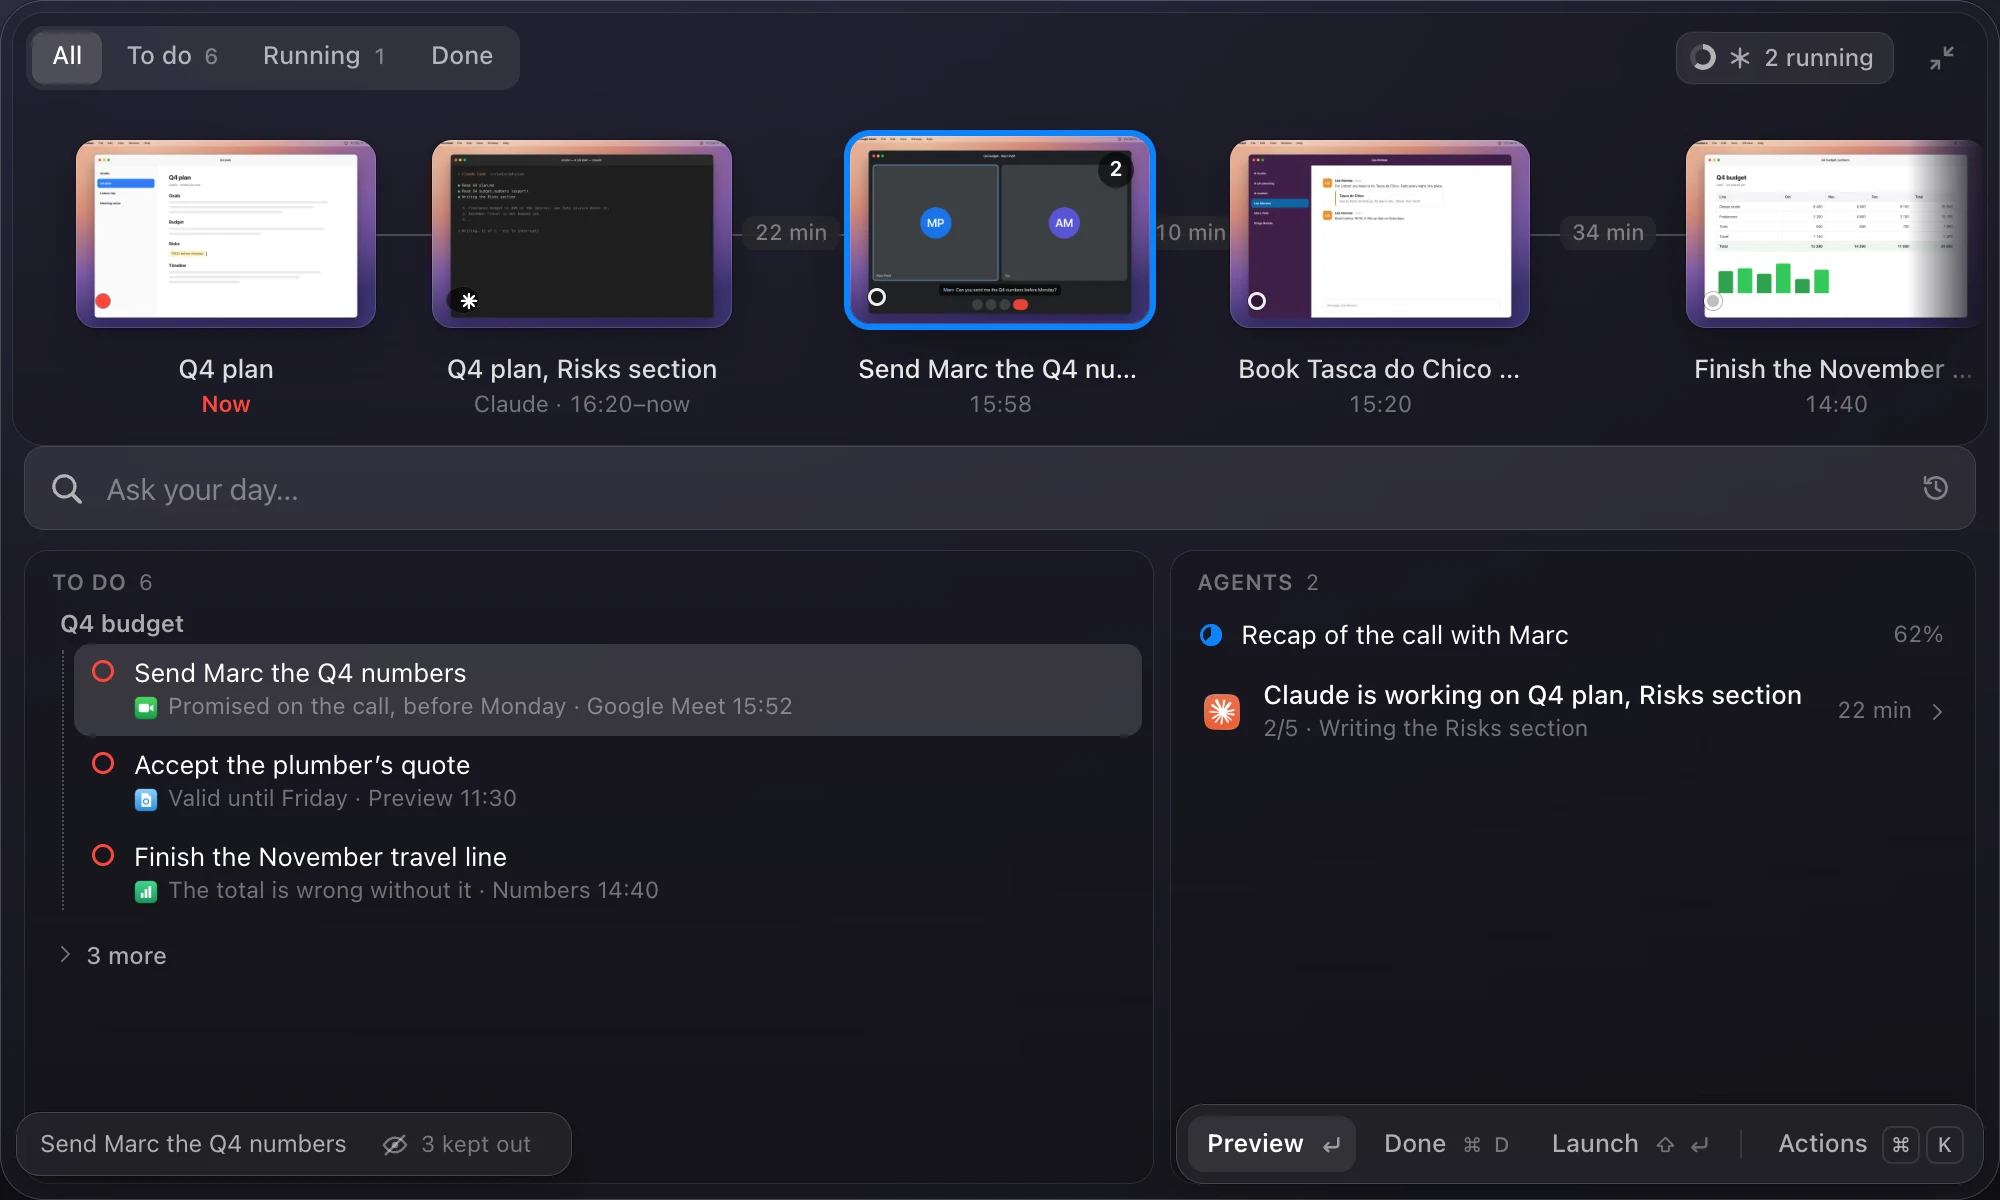Click the Numbers app icon under travel line
The image size is (2000, 1200).
tap(146, 892)
